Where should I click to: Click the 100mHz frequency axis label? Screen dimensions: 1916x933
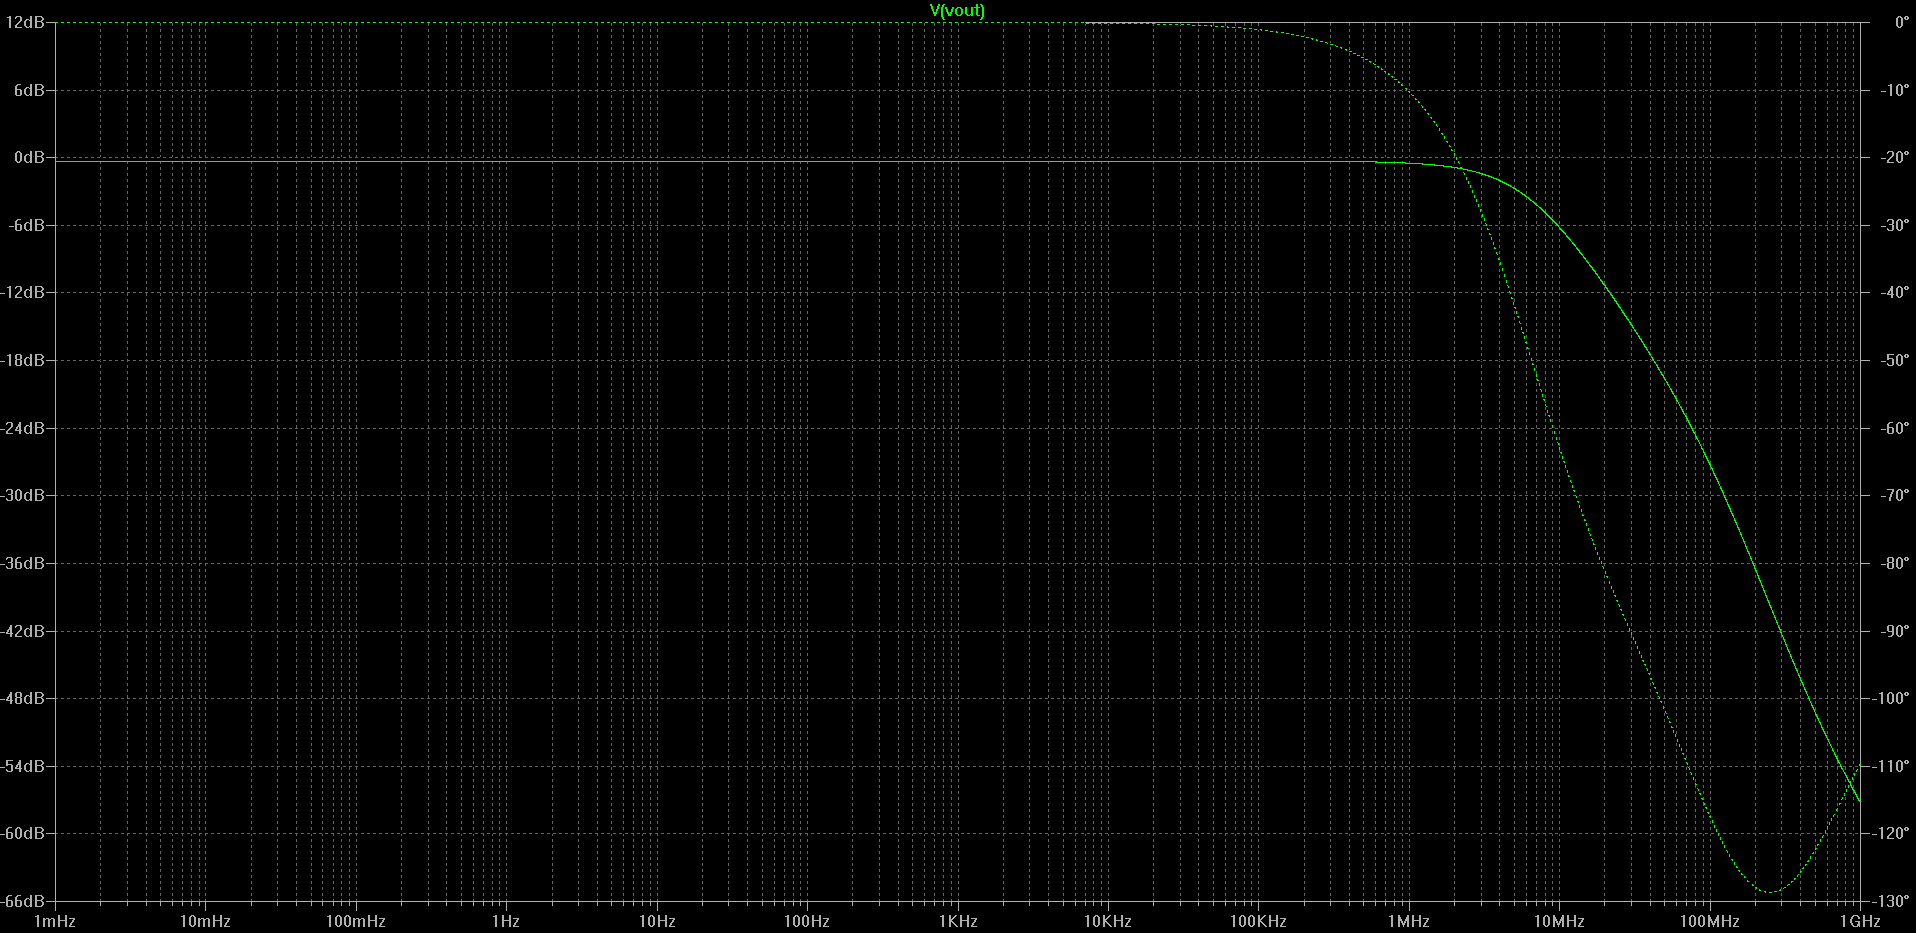(x=355, y=921)
